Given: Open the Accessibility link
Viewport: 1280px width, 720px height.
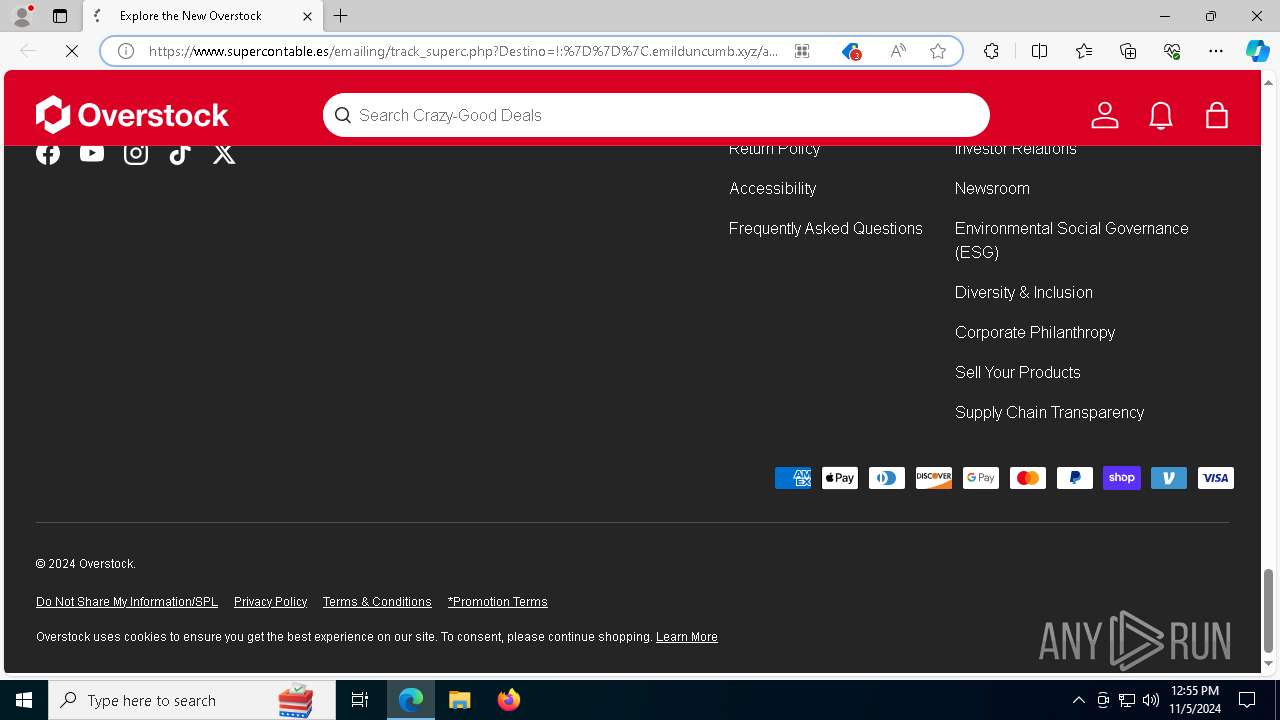Looking at the screenshot, I should [x=772, y=188].
